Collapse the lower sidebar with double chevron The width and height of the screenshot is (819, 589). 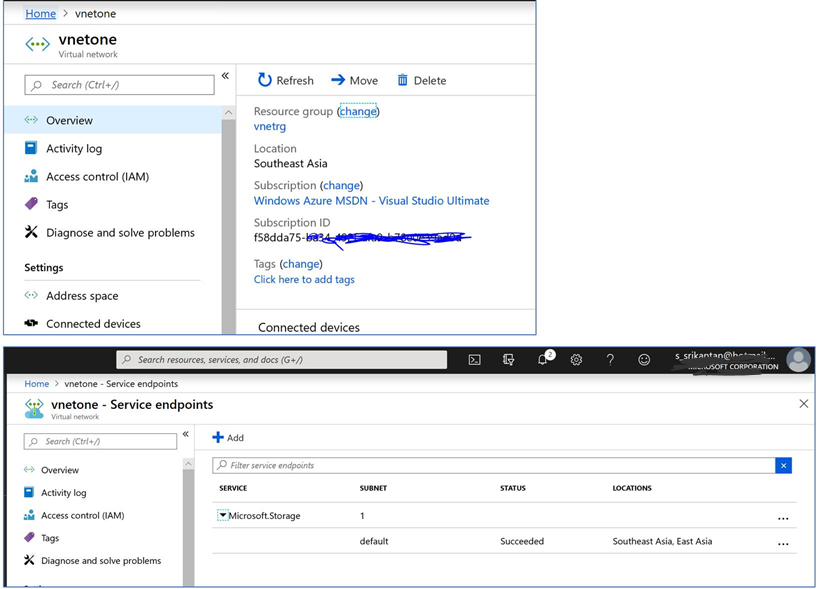pyautogui.click(x=186, y=435)
